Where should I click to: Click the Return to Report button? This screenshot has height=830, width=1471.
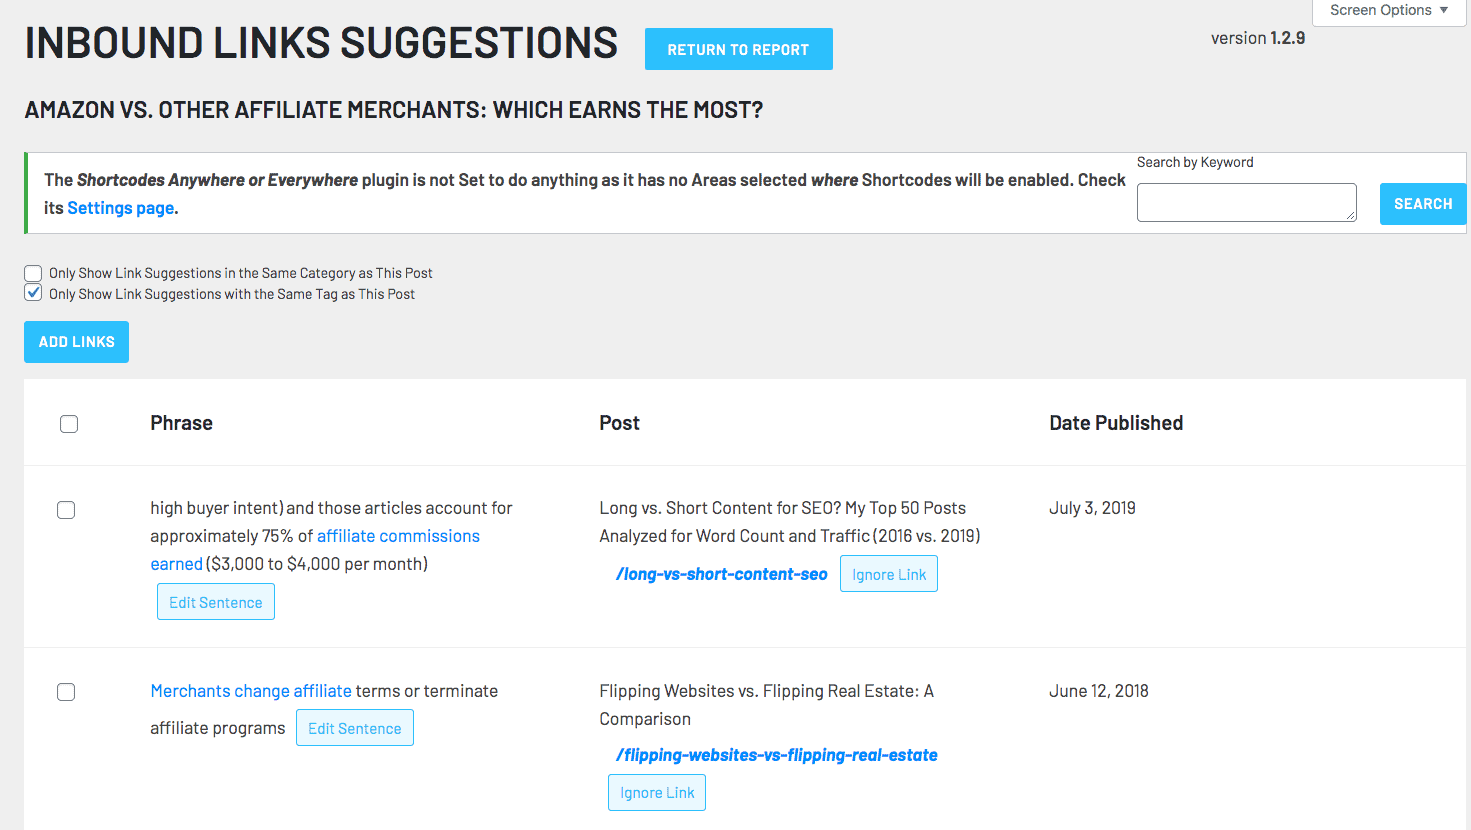(738, 49)
